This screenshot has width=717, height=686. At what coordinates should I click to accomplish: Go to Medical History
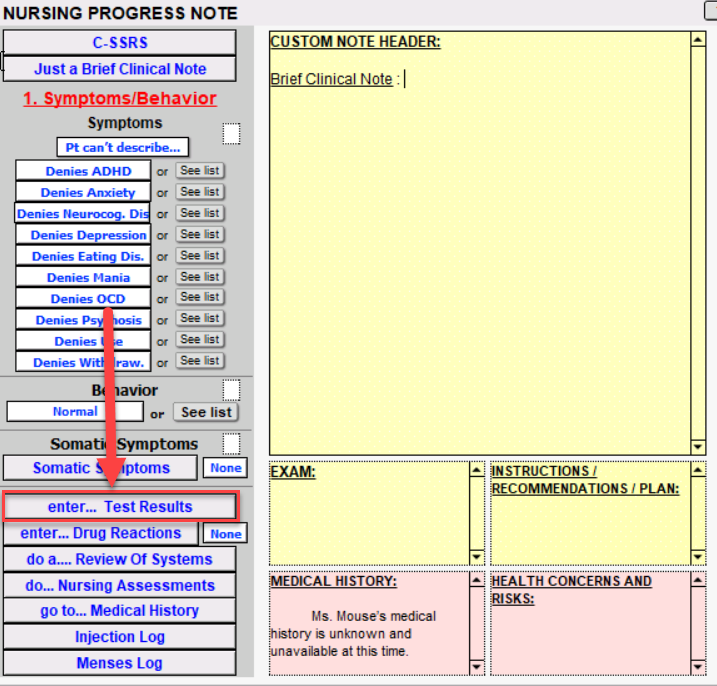pyautogui.click(x=120, y=611)
